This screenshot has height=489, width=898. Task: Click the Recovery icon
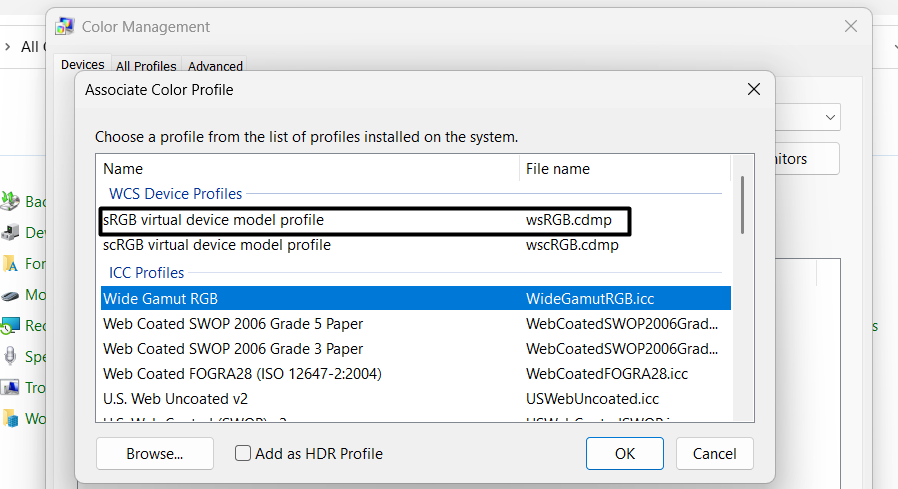pos(10,326)
